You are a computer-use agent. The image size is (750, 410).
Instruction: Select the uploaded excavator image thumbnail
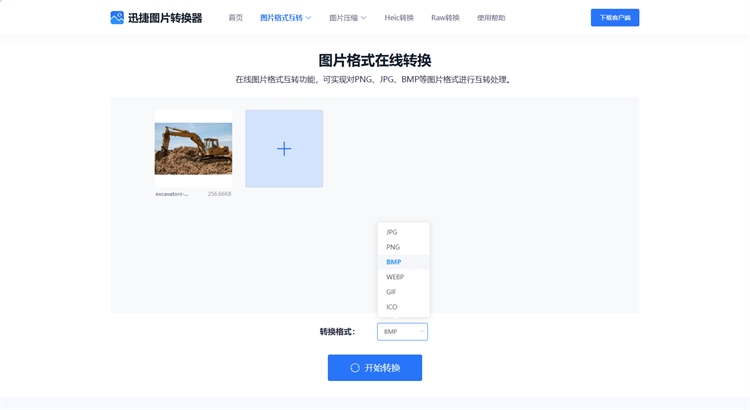pyautogui.click(x=193, y=148)
